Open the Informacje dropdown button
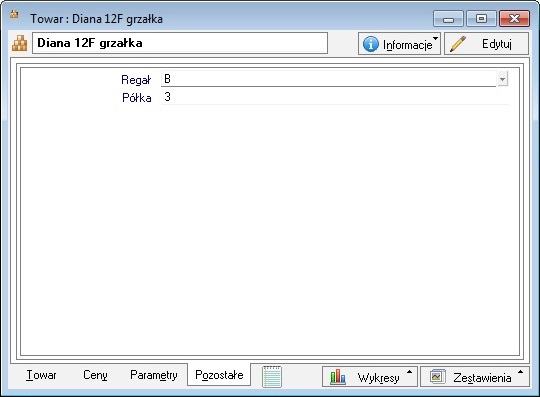The image size is (540, 397). [x=399, y=44]
